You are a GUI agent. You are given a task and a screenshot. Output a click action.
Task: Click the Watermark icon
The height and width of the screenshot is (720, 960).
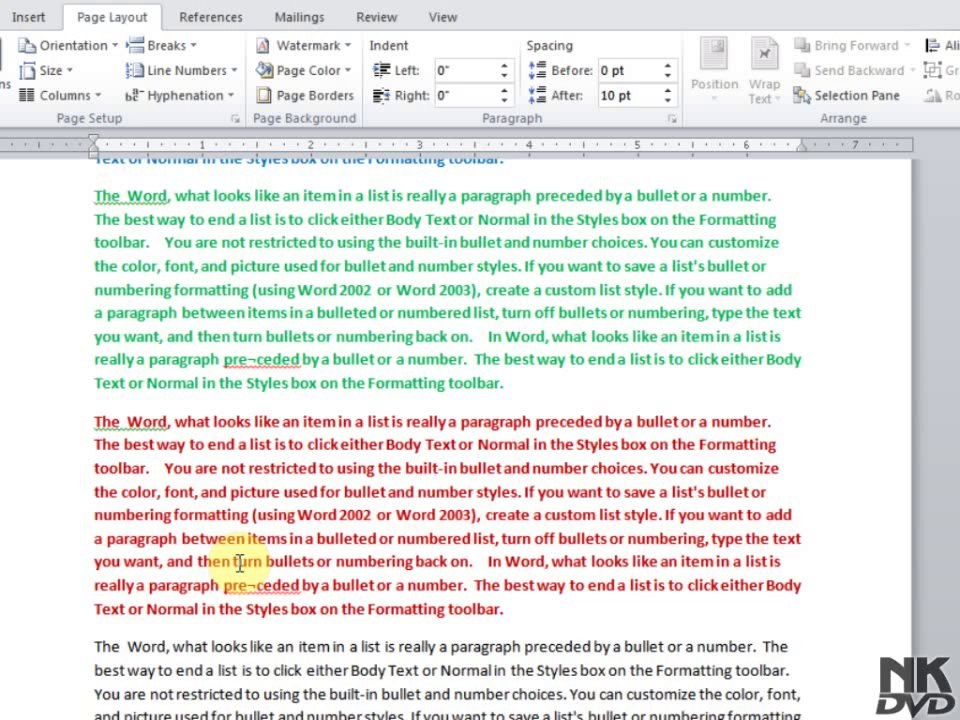(x=263, y=45)
